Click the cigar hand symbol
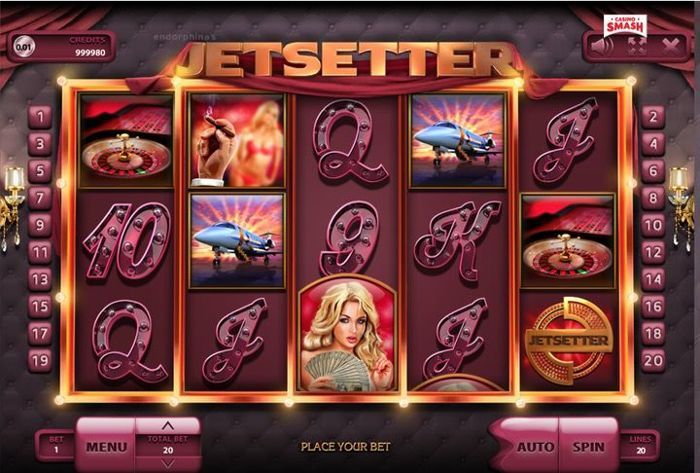Image resolution: width=700 pixels, height=473 pixels. click(x=237, y=140)
